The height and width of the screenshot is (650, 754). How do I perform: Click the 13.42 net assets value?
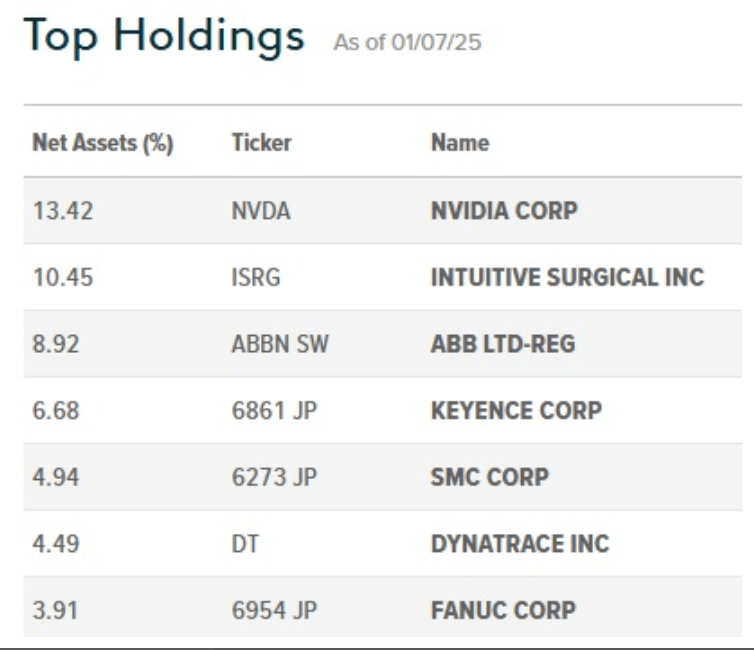pyautogui.click(x=58, y=211)
